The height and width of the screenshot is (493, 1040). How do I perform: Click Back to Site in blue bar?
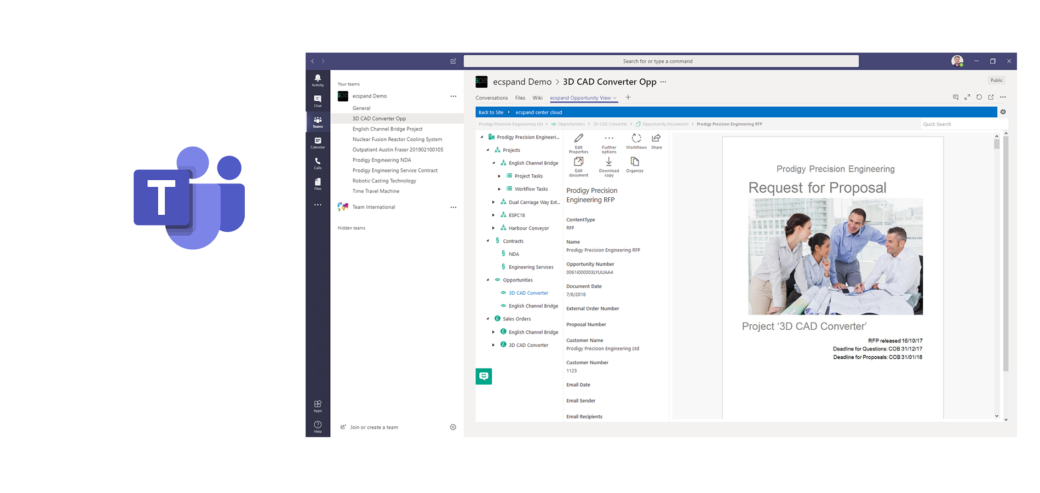click(491, 112)
